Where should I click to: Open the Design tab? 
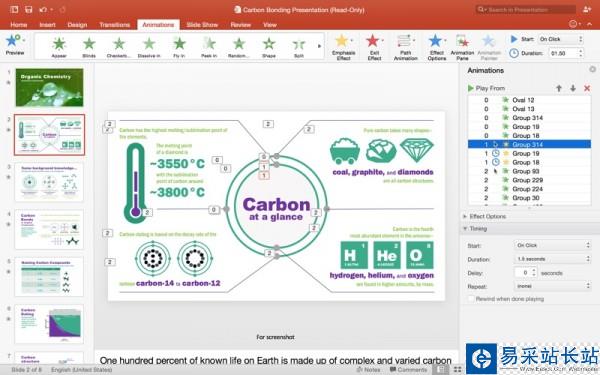(x=77, y=25)
